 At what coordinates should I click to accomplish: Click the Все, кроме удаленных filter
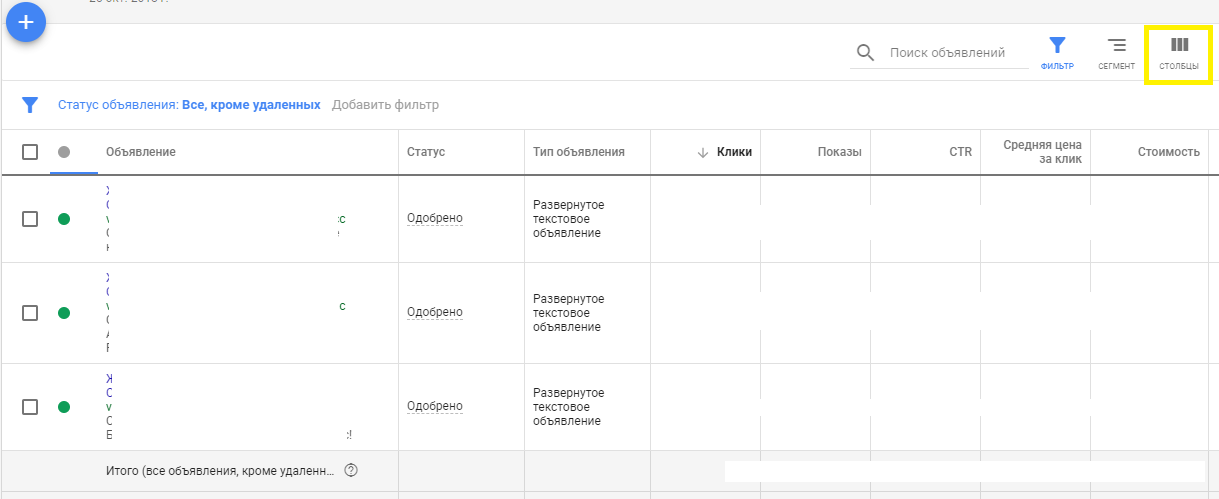pos(251,105)
